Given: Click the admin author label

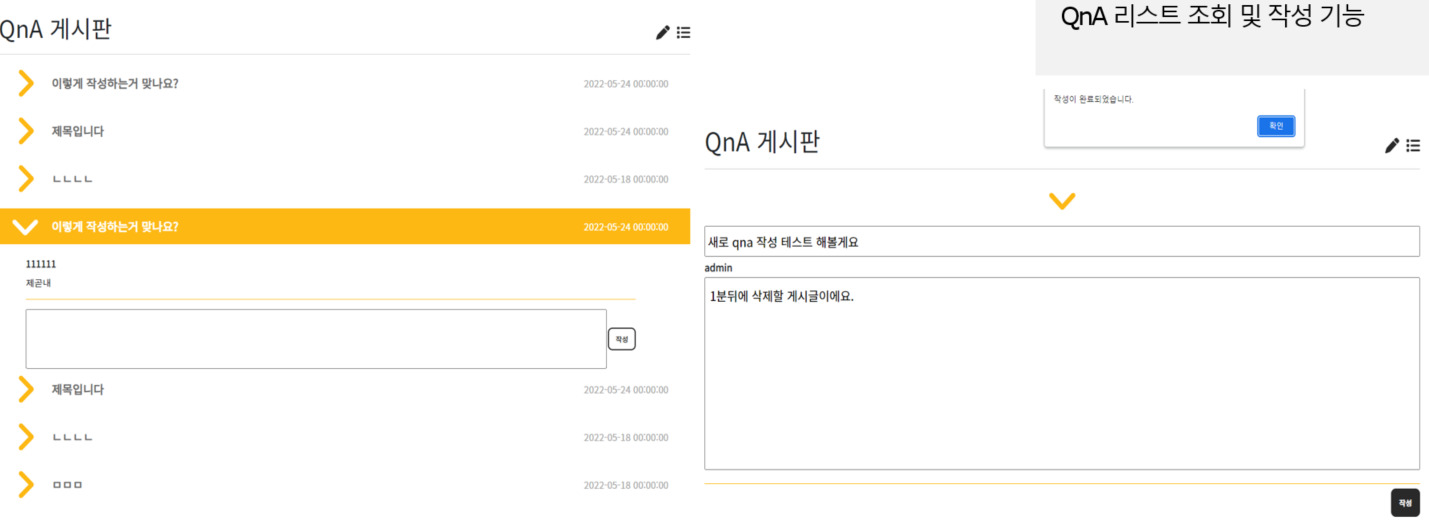Looking at the screenshot, I should tap(719, 268).
